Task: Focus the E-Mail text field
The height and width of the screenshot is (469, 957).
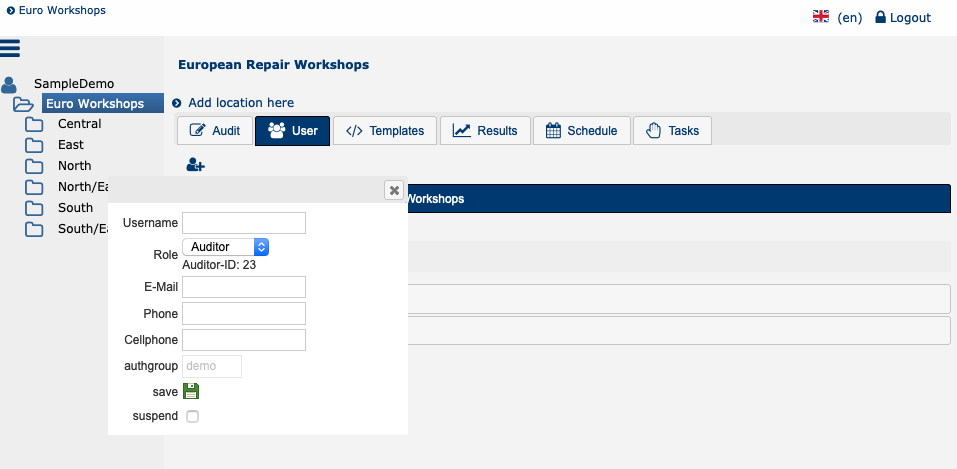Action: coord(243,288)
